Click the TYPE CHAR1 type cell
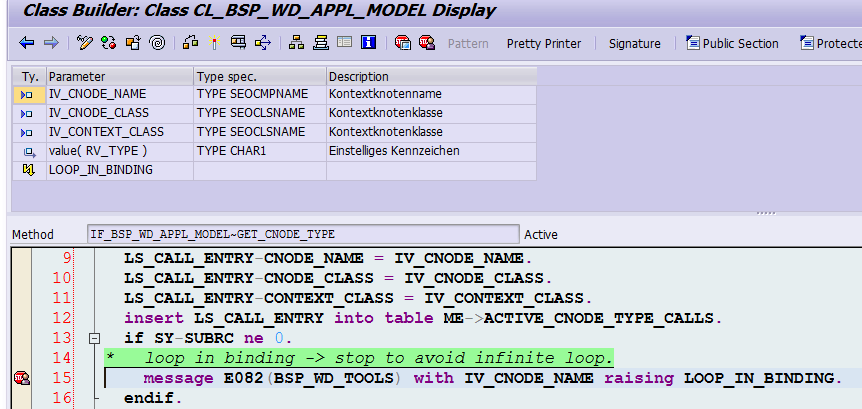 tap(260, 152)
